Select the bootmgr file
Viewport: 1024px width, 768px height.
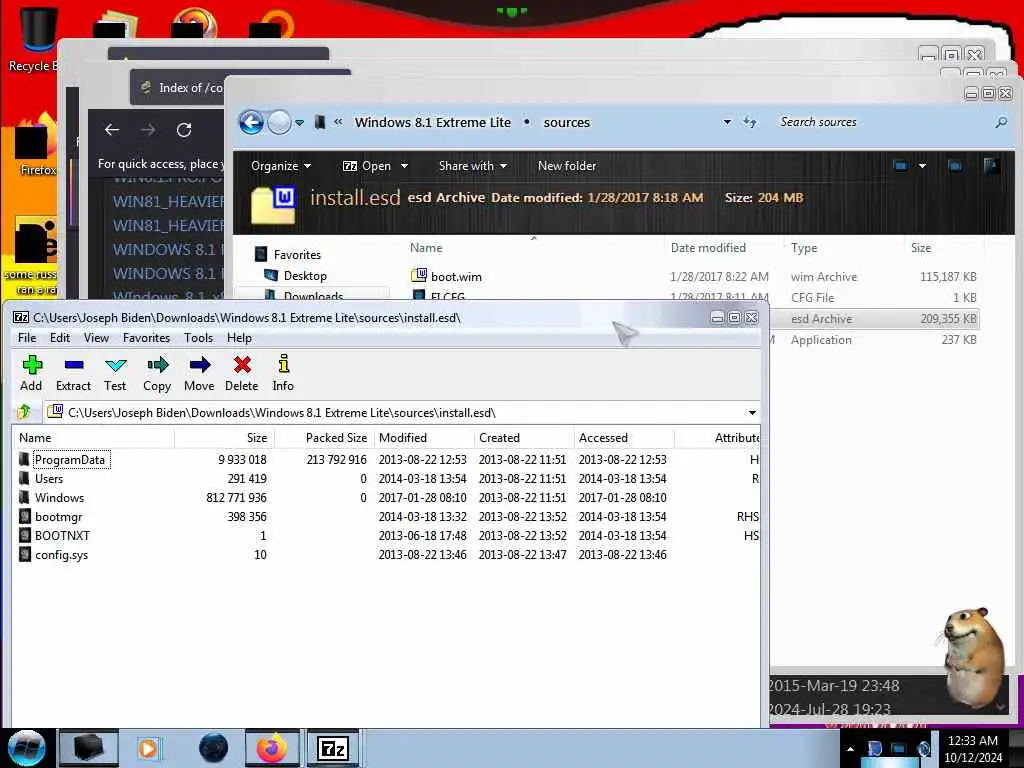(x=385, y=517)
